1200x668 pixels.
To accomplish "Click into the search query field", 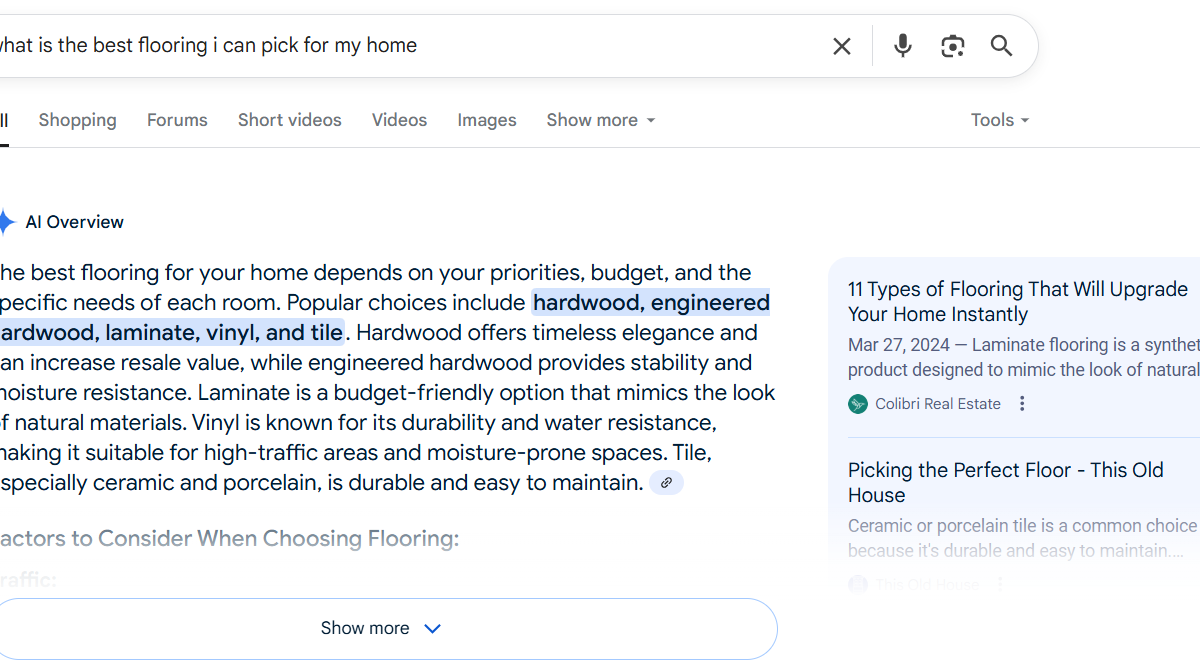I will (400, 46).
